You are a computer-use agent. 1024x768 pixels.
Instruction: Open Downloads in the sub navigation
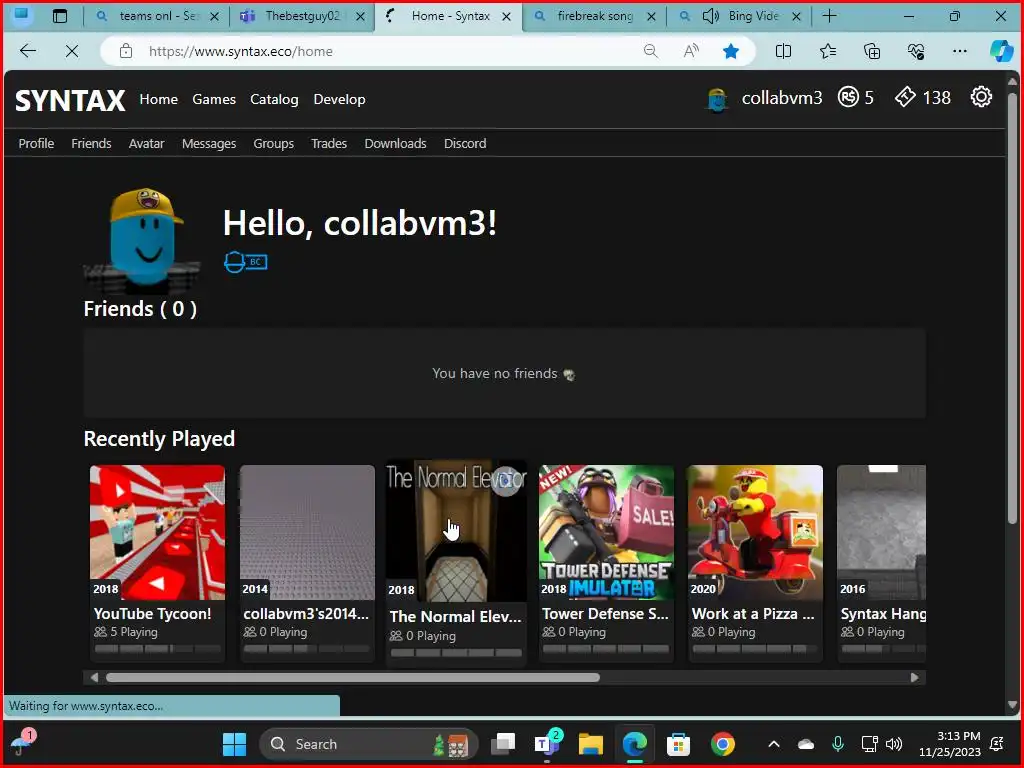coord(395,144)
